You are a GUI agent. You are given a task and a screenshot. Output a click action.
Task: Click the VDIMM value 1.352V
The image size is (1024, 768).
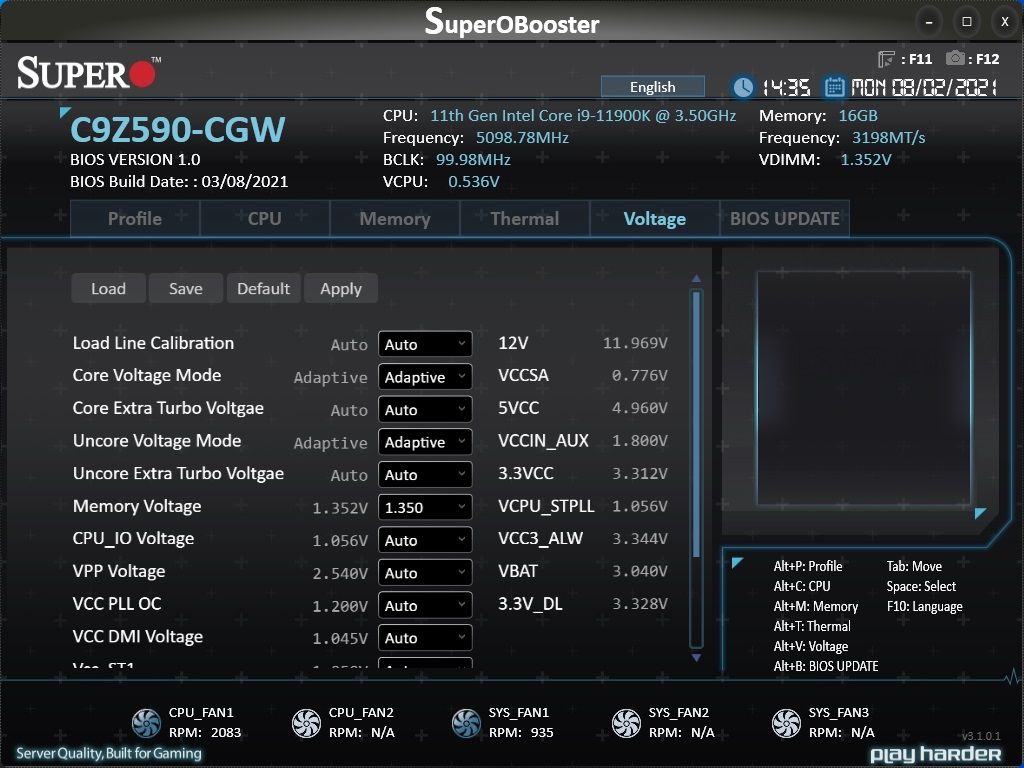[x=865, y=160]
